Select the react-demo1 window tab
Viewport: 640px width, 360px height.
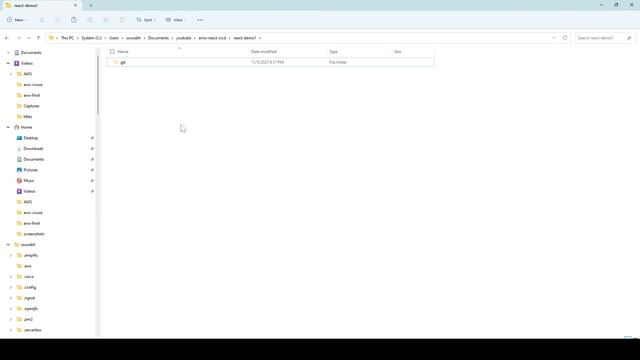point(41,6)
